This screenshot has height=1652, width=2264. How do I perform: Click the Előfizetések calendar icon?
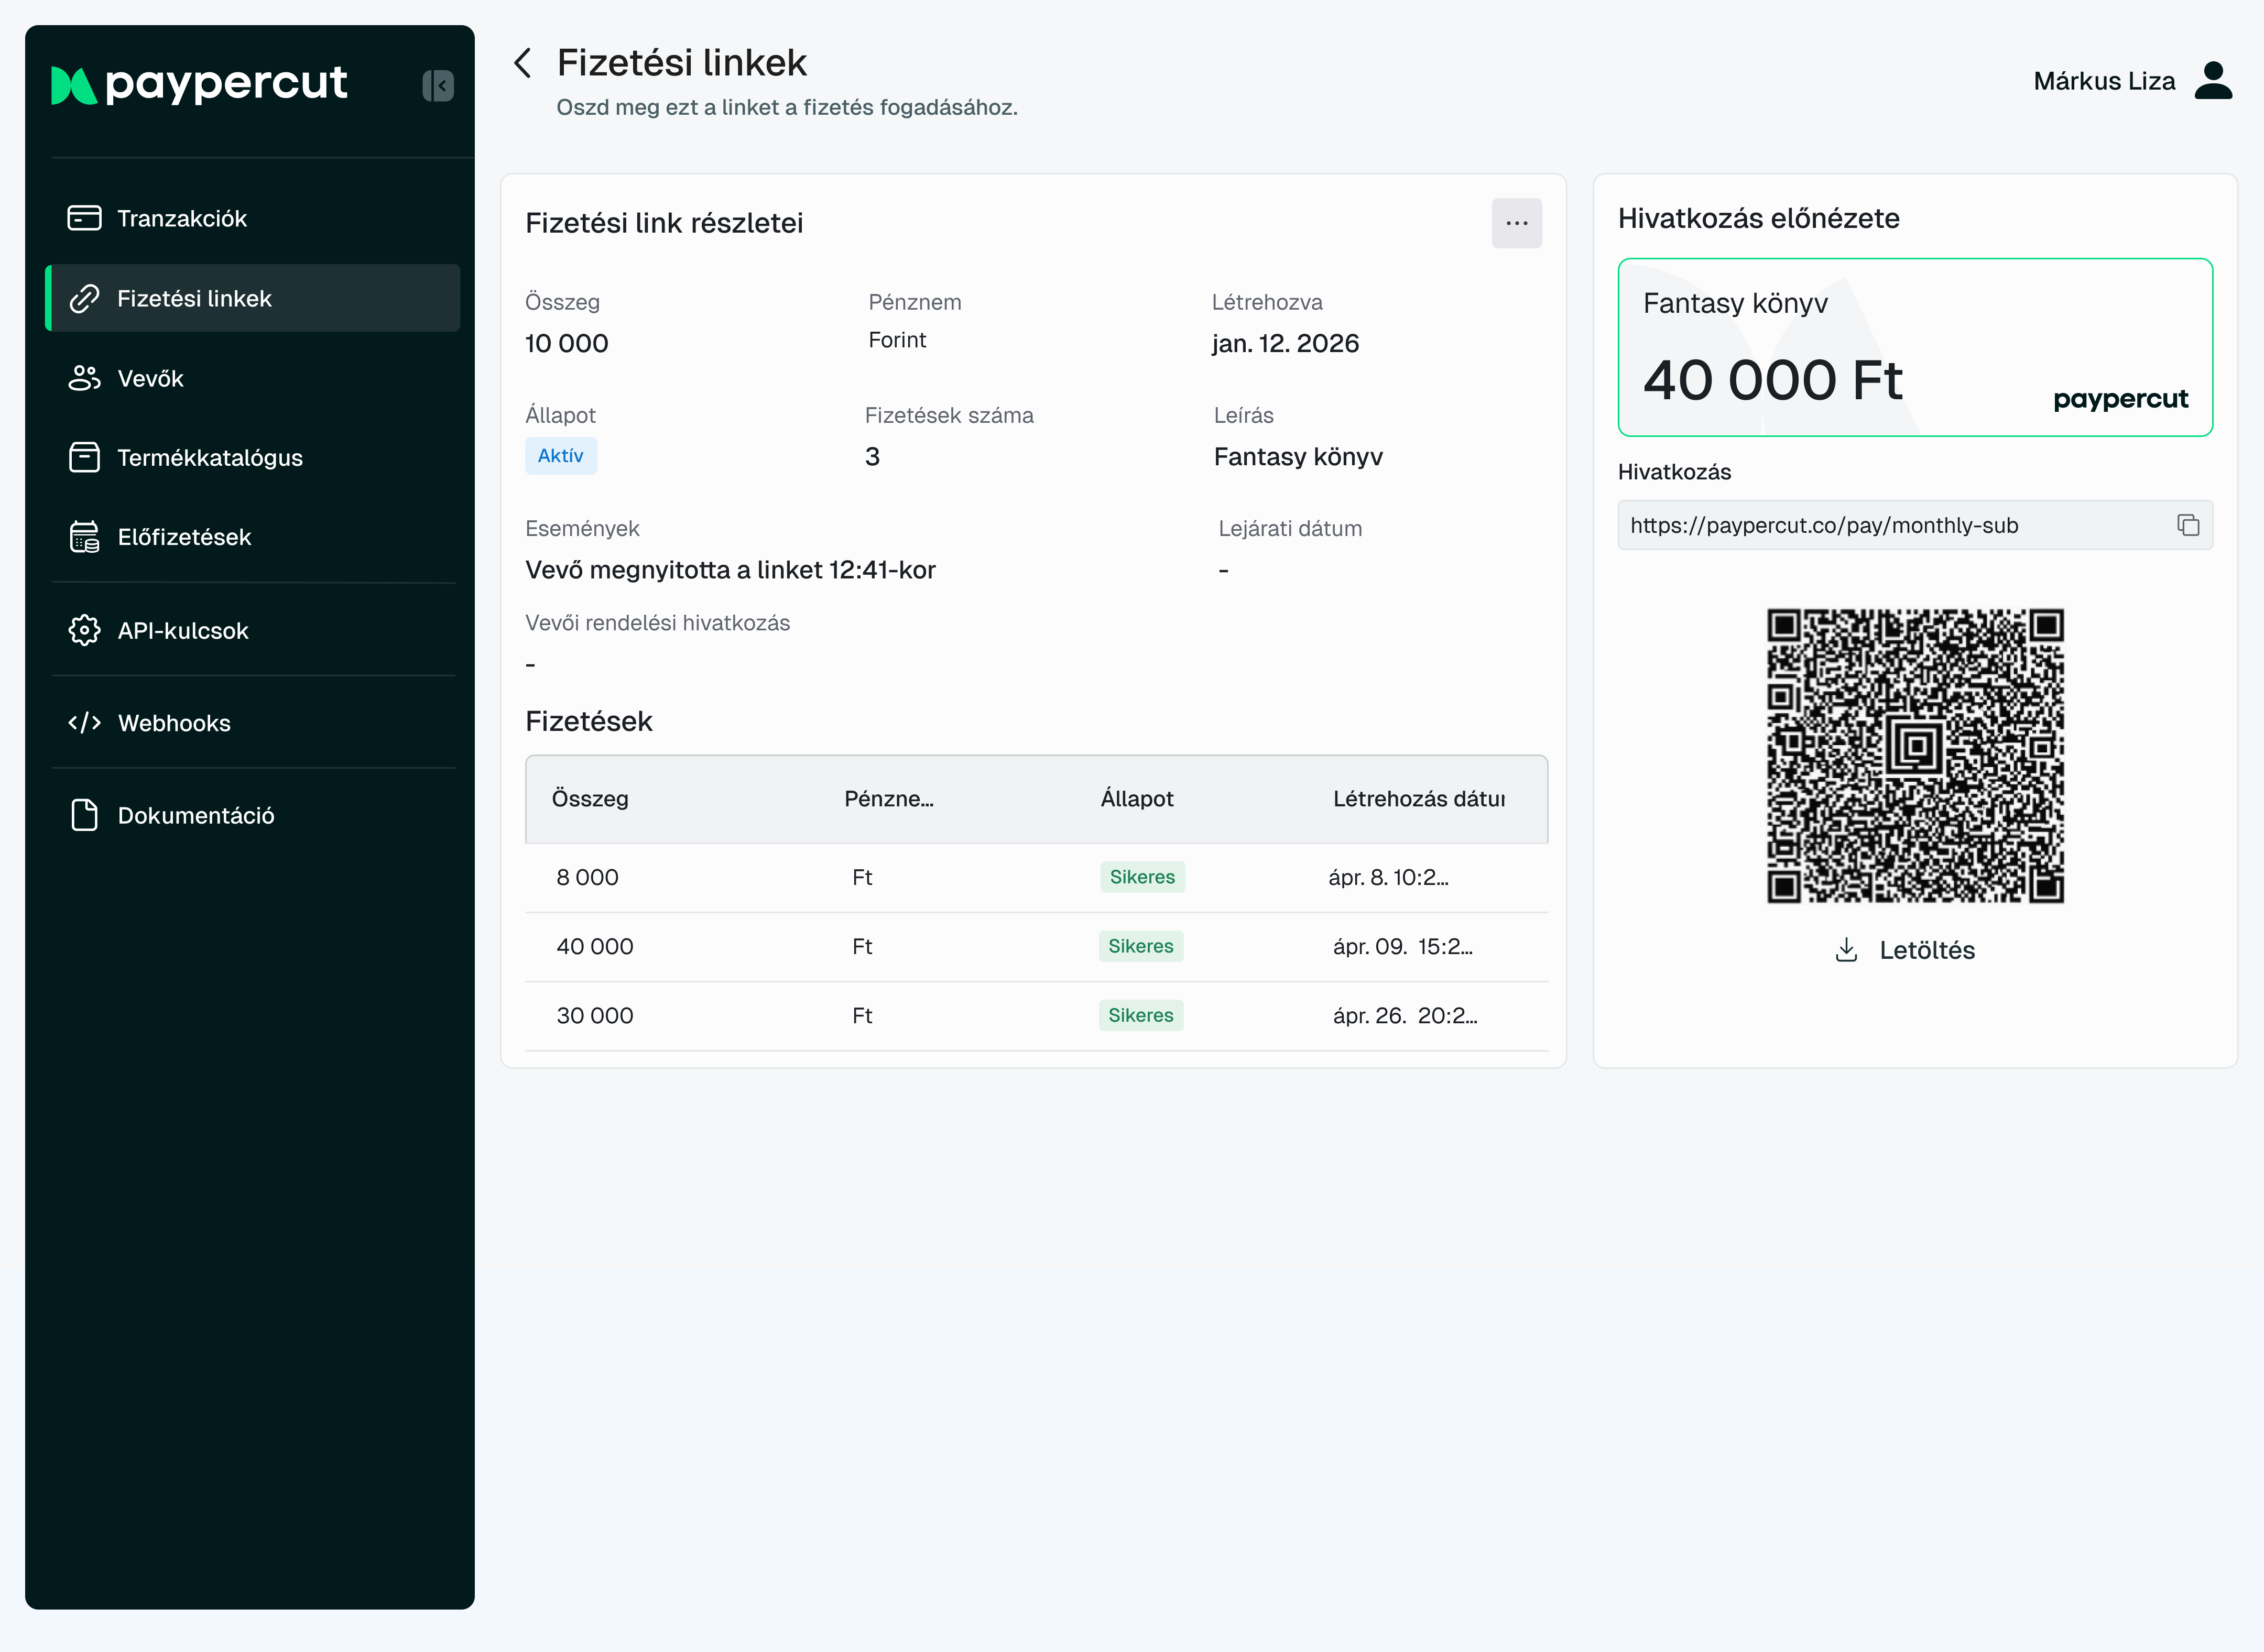pyautogui.click(x=84, y=537)
